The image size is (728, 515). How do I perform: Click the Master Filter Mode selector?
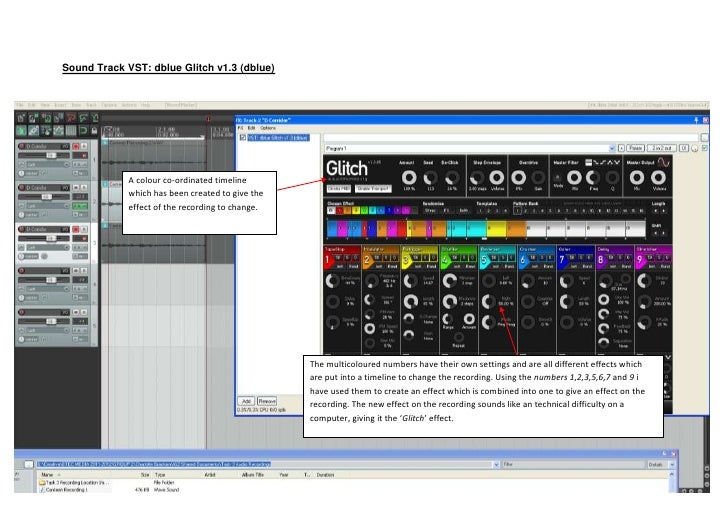pos(558,178)
